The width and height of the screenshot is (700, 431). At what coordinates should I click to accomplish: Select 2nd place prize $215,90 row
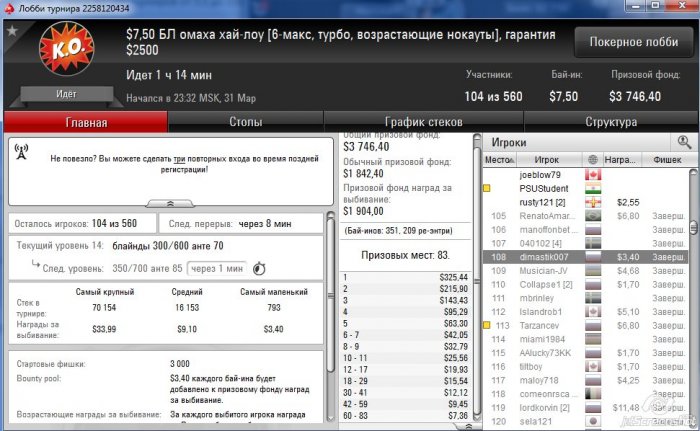pos(405,289)
